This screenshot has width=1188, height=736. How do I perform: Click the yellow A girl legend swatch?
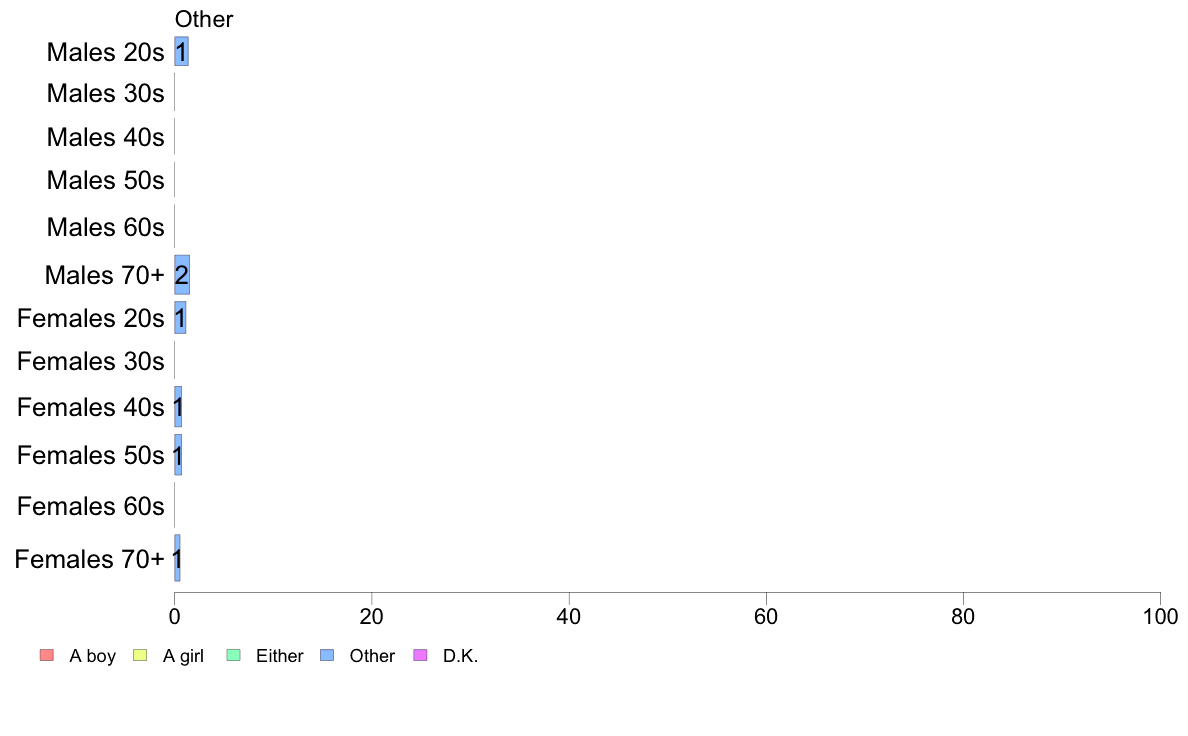pos(140,655)
